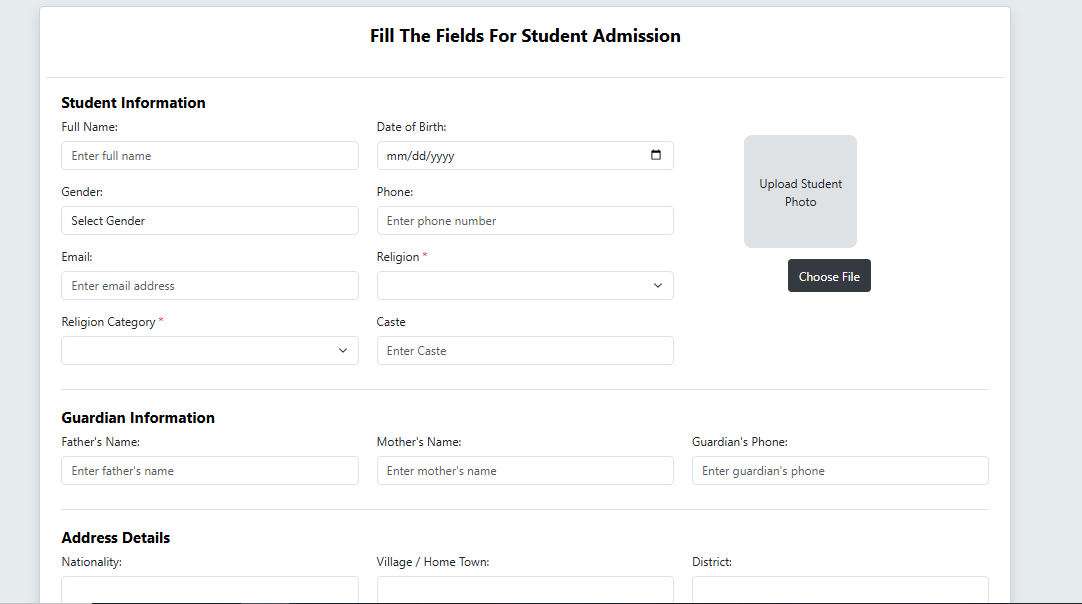Click the Enter Caste text field
Viewport: 1082px width, 604px height.
(525, 351)
